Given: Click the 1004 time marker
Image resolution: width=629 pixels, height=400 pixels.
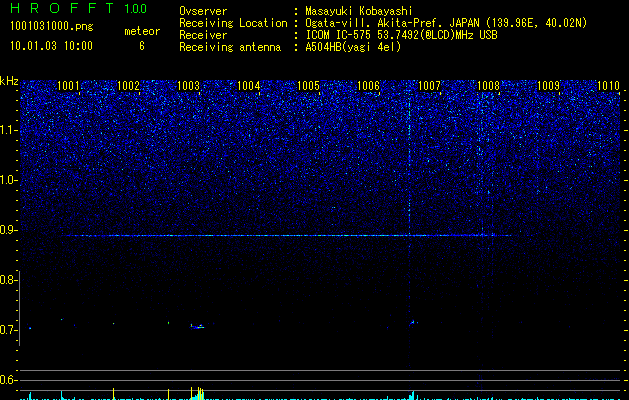Looking at the screenshot, I should (248, 85).
